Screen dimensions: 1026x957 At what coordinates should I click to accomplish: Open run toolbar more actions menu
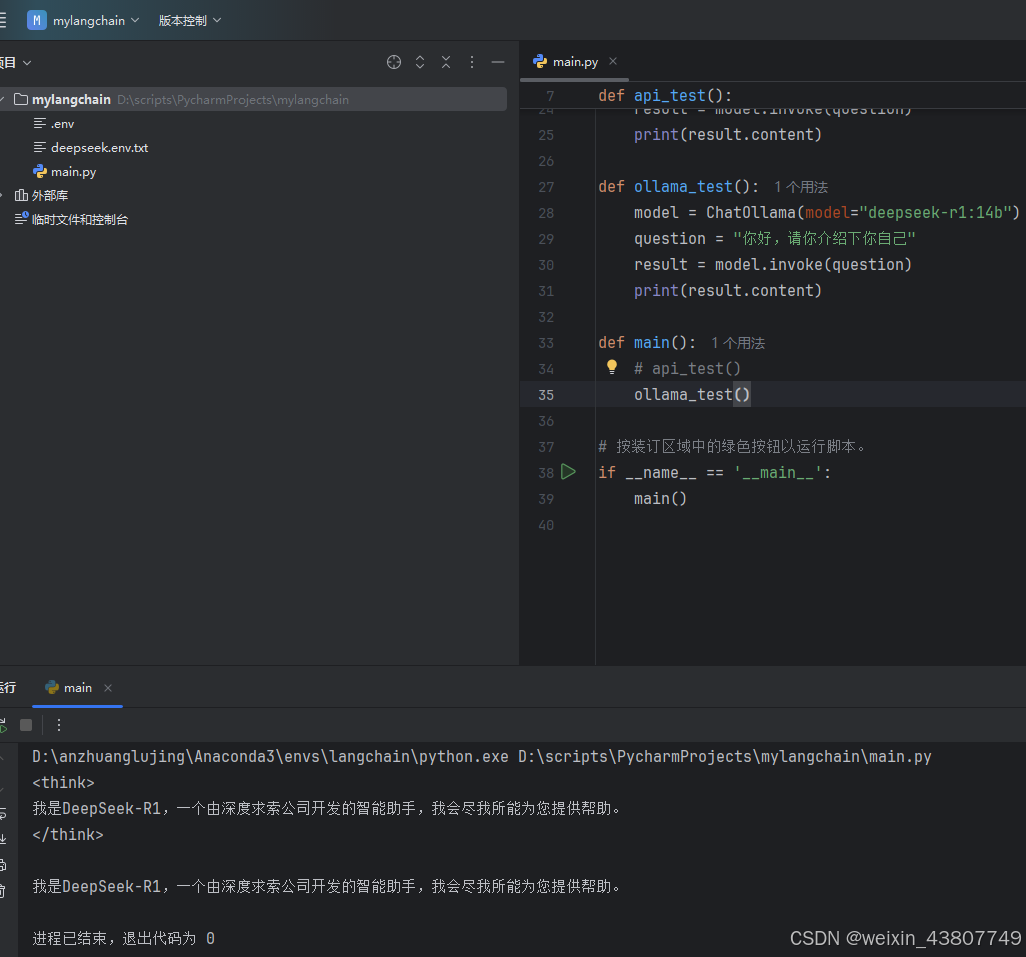pyautogui.click(x=59, y=725)
